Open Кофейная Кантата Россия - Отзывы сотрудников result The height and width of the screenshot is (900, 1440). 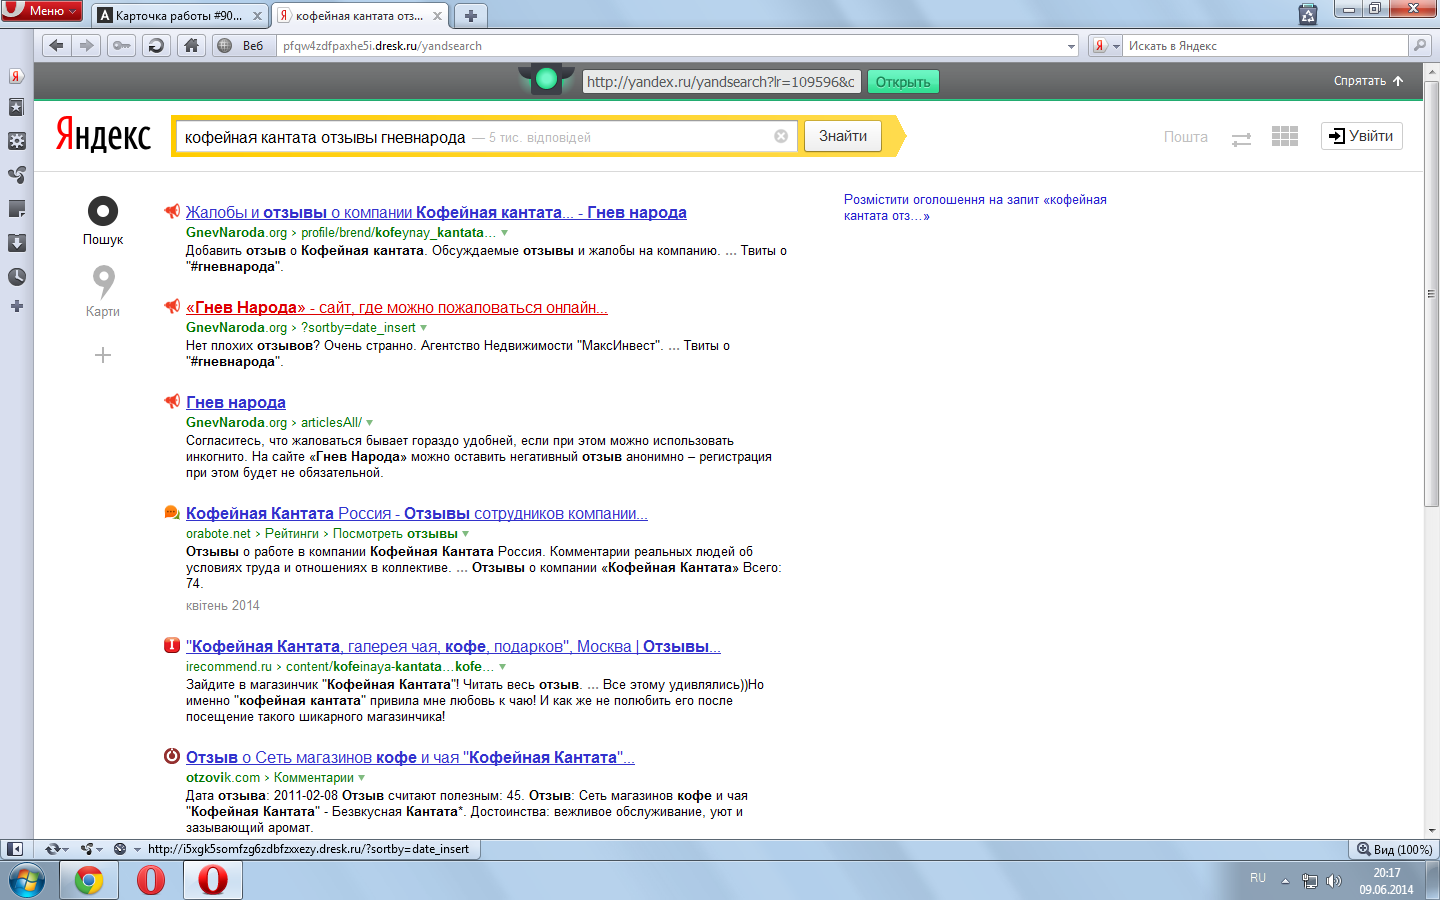417,513
